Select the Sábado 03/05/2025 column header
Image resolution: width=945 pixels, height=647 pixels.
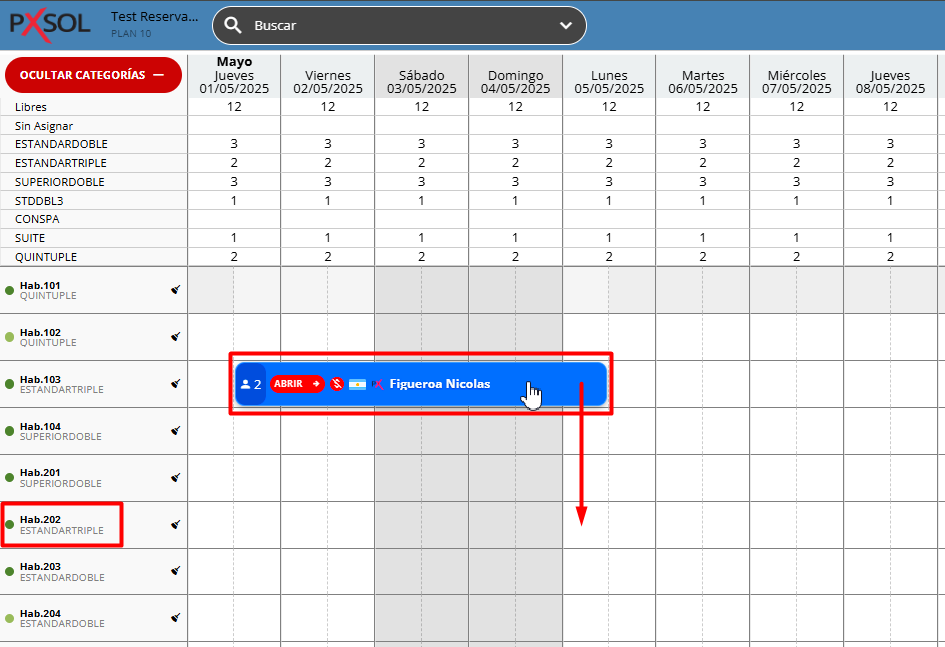[x=421, y=81]
